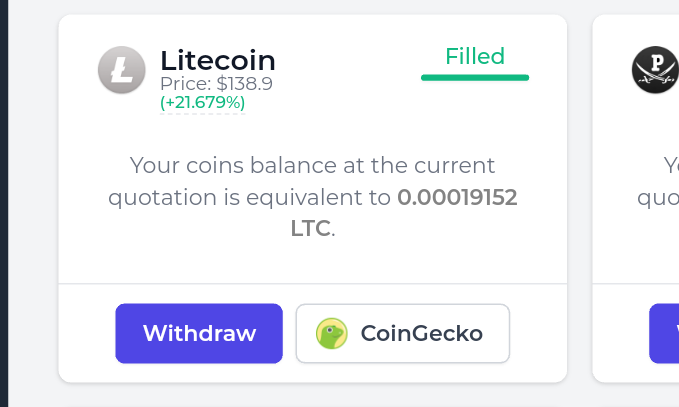The width and height of the screenshot is (679, 407).
Task: Click the Litecoin coin logo
Action: click(122, 70)
